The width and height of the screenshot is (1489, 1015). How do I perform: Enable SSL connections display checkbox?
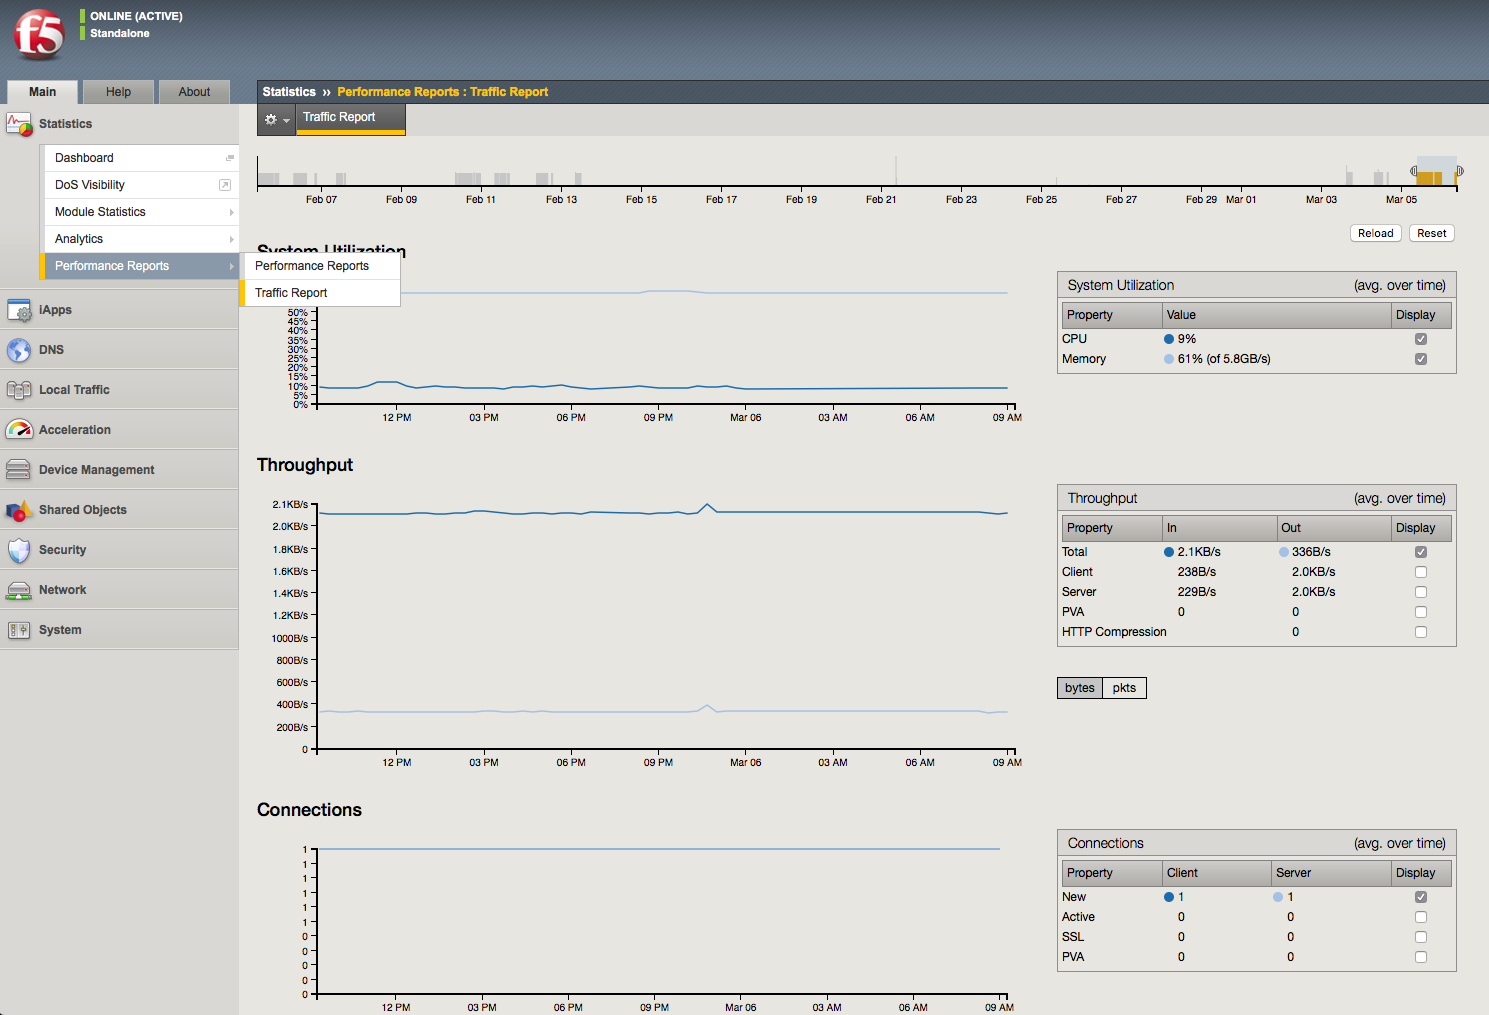point(1421,937)
